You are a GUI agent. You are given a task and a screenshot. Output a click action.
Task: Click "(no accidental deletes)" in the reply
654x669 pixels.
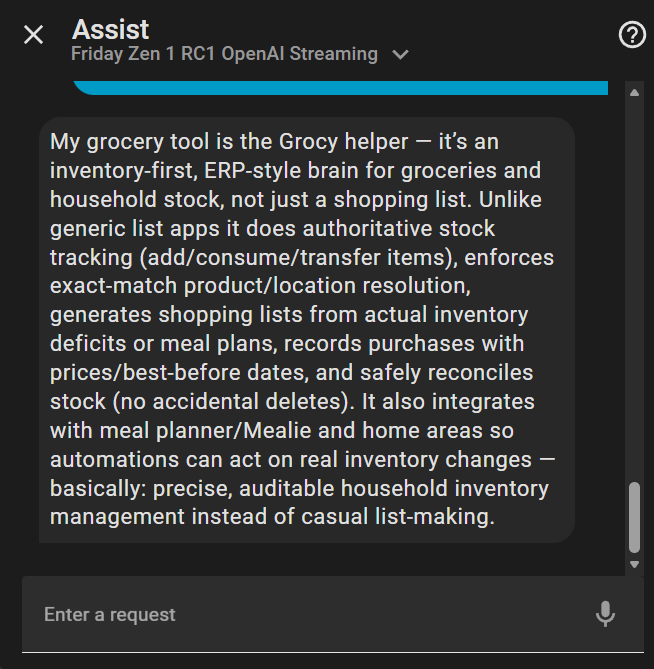click(209, 402)
